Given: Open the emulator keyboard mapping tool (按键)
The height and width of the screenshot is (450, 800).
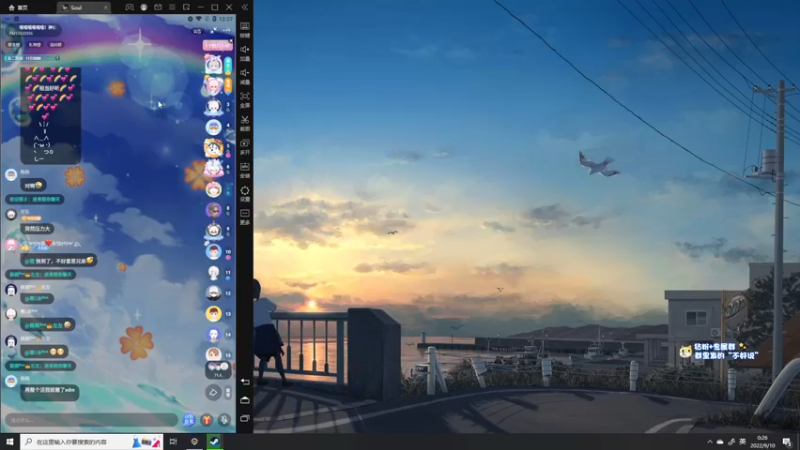Looking at the screenshot, I should click(x=245, y=30).
